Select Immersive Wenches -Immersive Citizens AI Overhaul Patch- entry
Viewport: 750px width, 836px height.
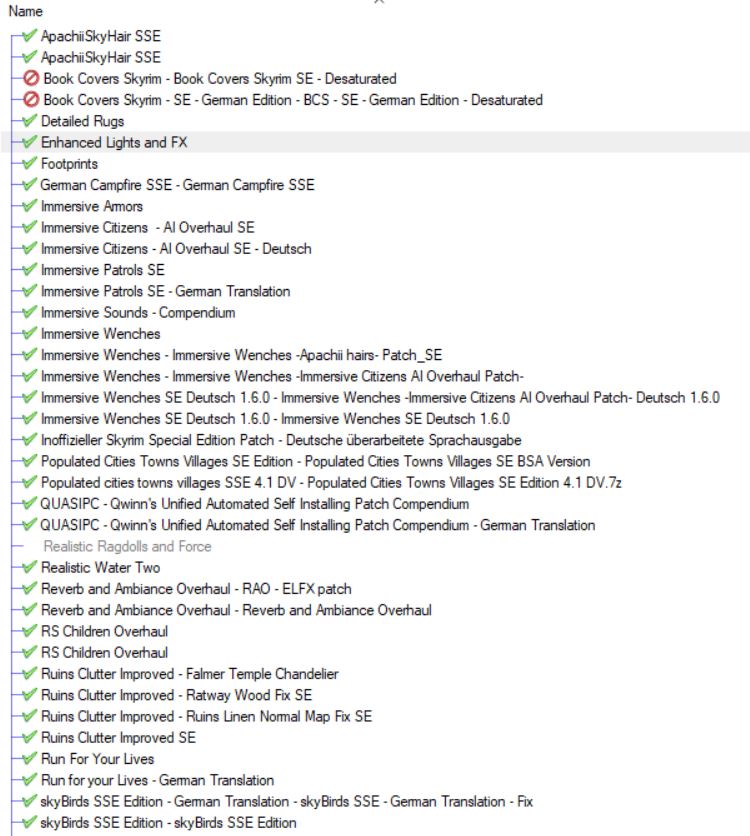(282, 376)
